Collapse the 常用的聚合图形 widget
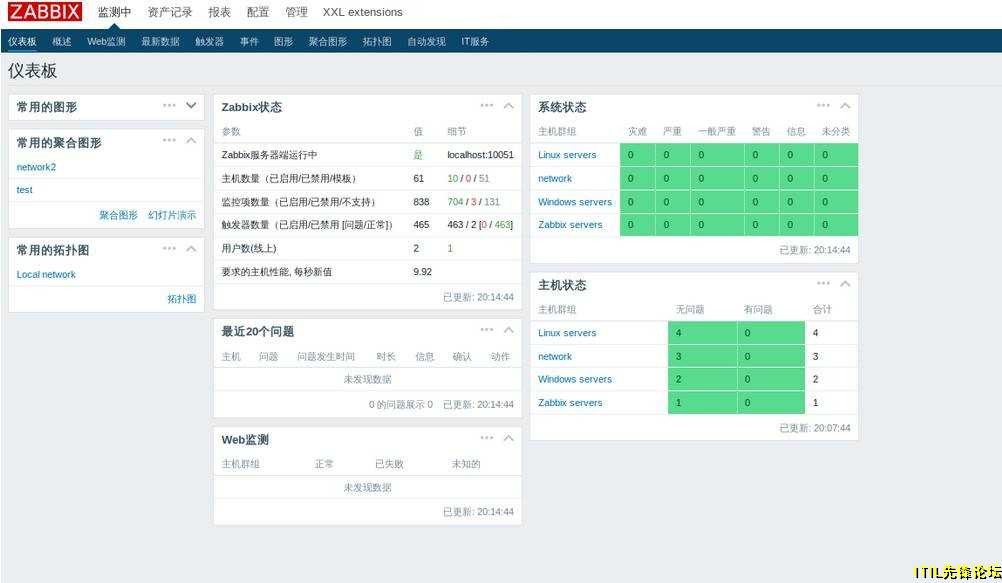Viewport: 1002px width, 583px height. (191, 141)
